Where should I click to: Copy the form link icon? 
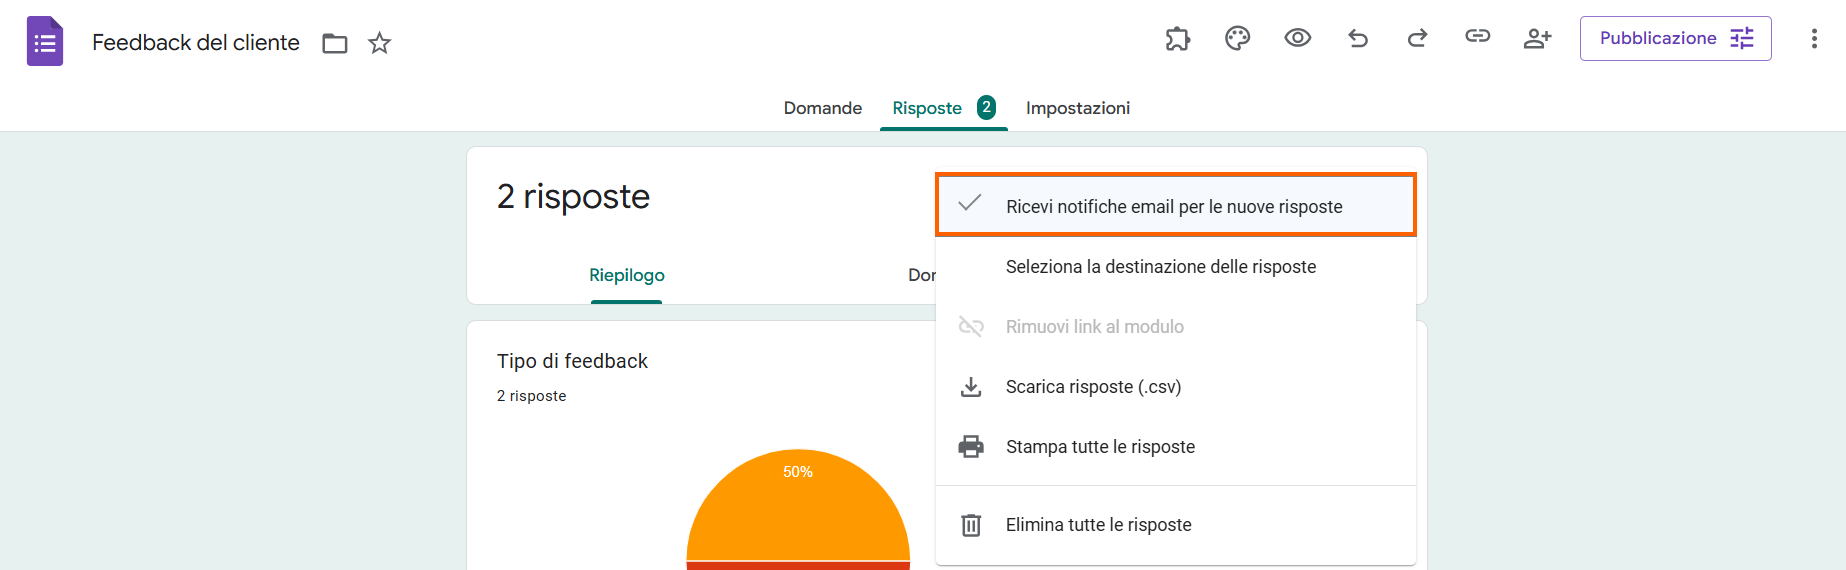pyautogui.click(x=1477, y=37)
